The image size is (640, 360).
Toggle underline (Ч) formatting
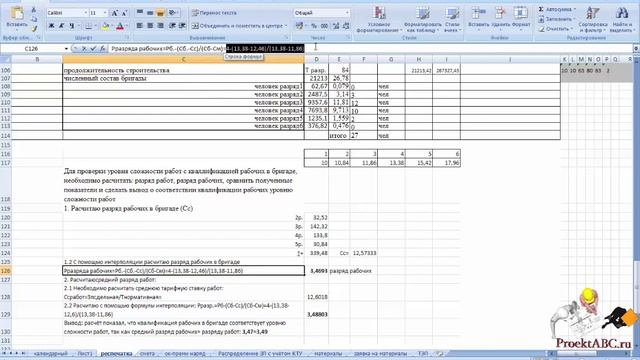71,26
